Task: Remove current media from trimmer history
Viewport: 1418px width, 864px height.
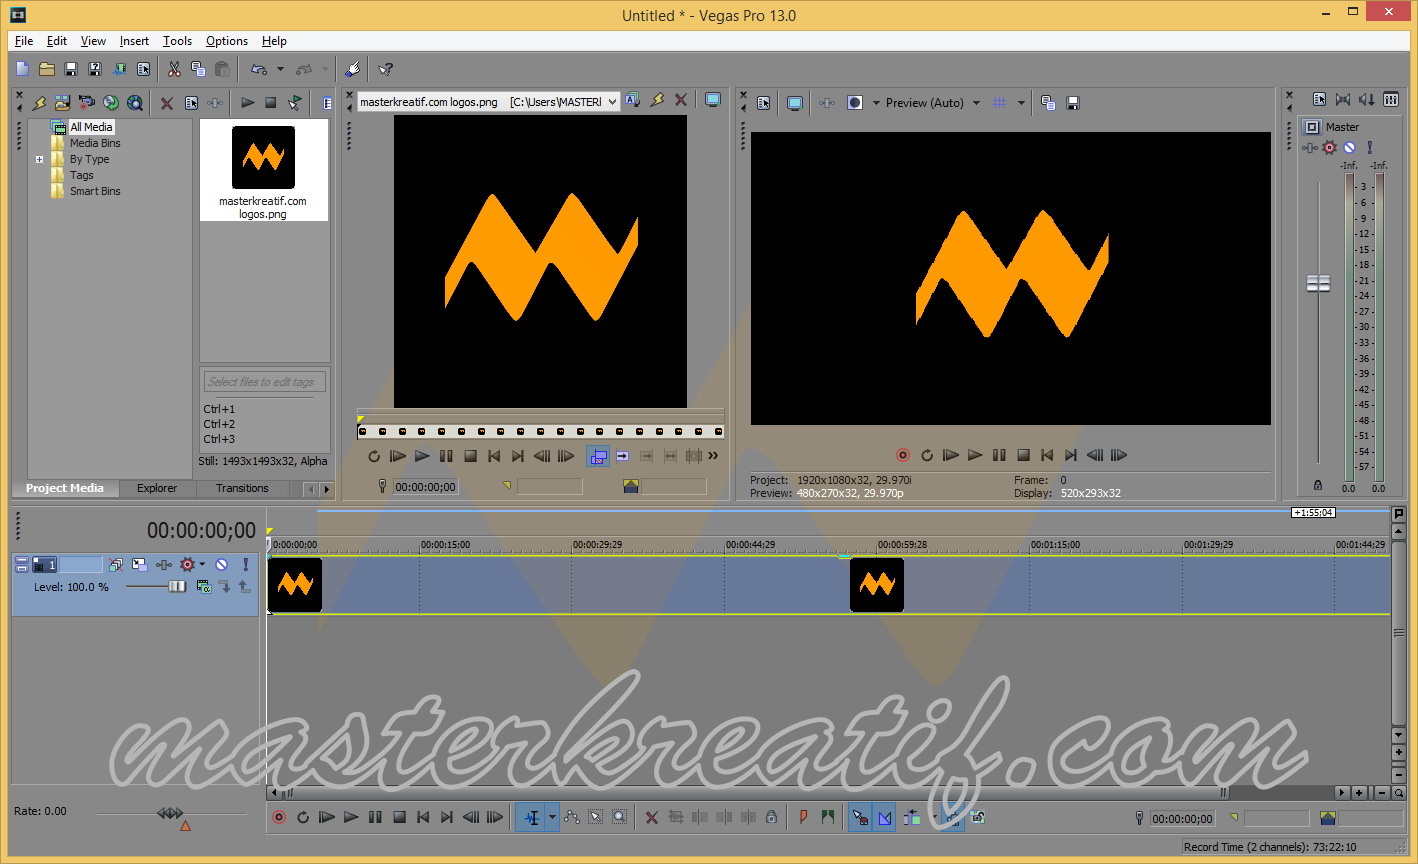Action: [681, 101]
